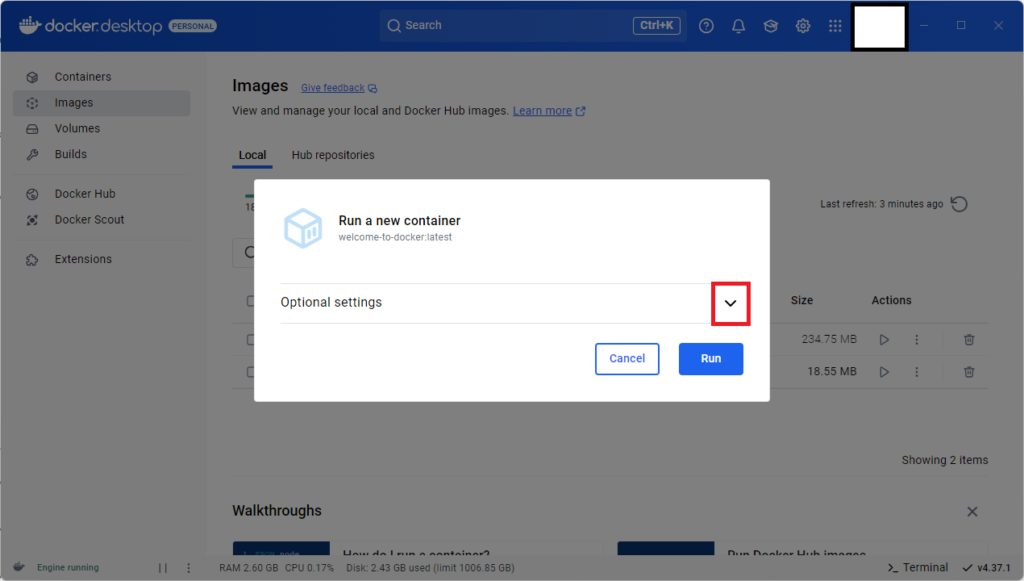Click the welcome-to-docker:latest image name

click(x=395, y=238)
